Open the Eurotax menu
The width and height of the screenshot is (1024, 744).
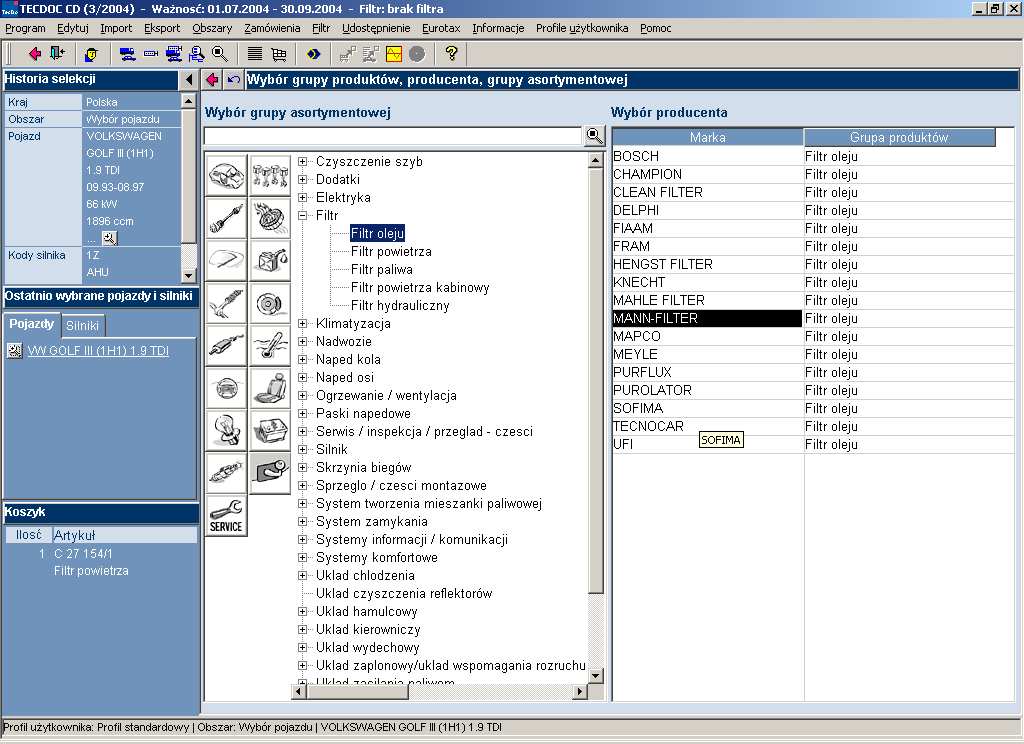click(441, 28)
